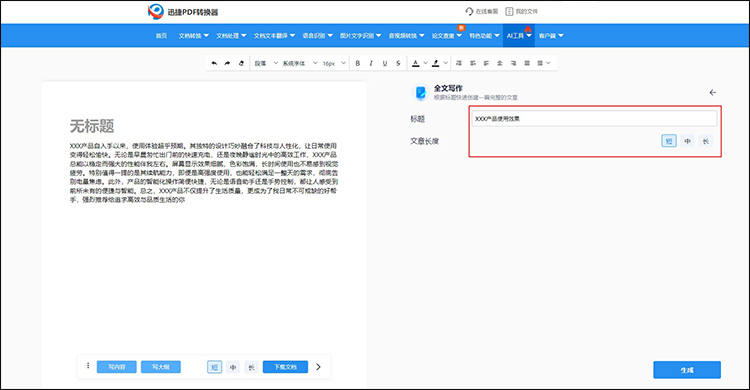The image size is (750, 390).
Task: Click the right chevron in bottom bar
Action: (319, 367)
